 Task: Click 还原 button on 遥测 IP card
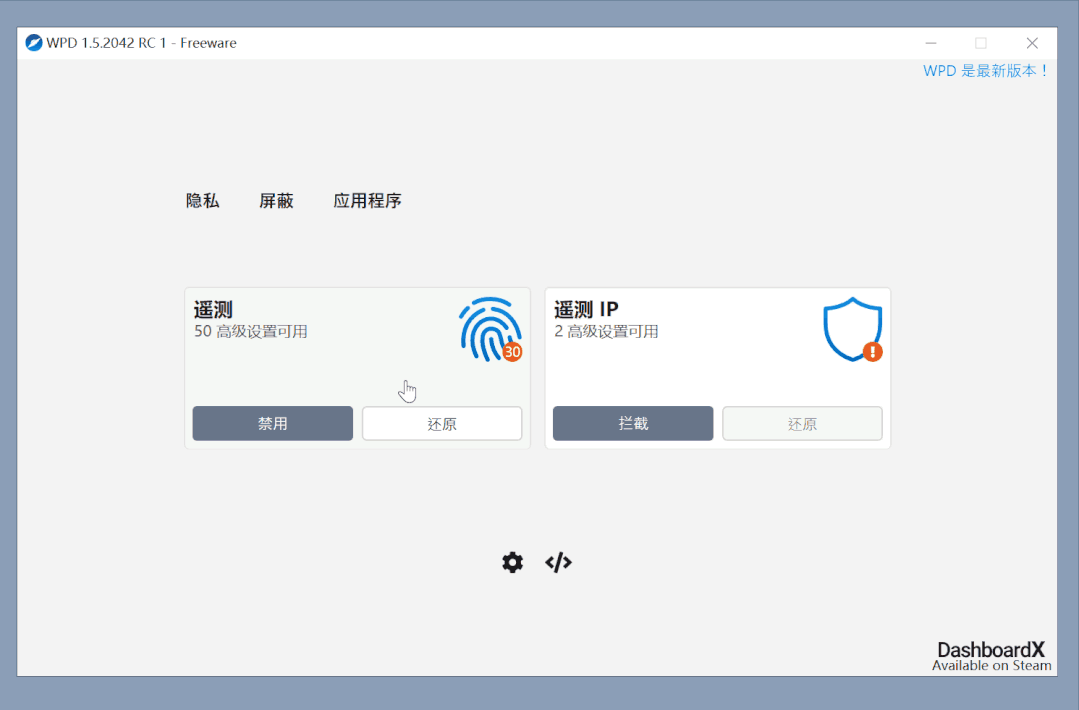click(802, 423)
